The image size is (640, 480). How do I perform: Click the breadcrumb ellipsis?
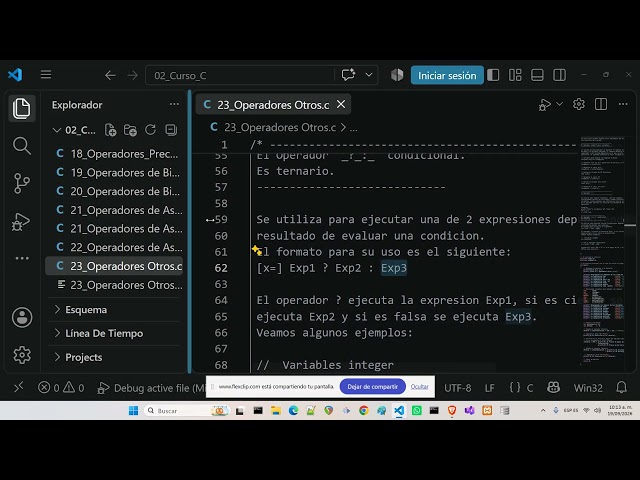(353, 128)
